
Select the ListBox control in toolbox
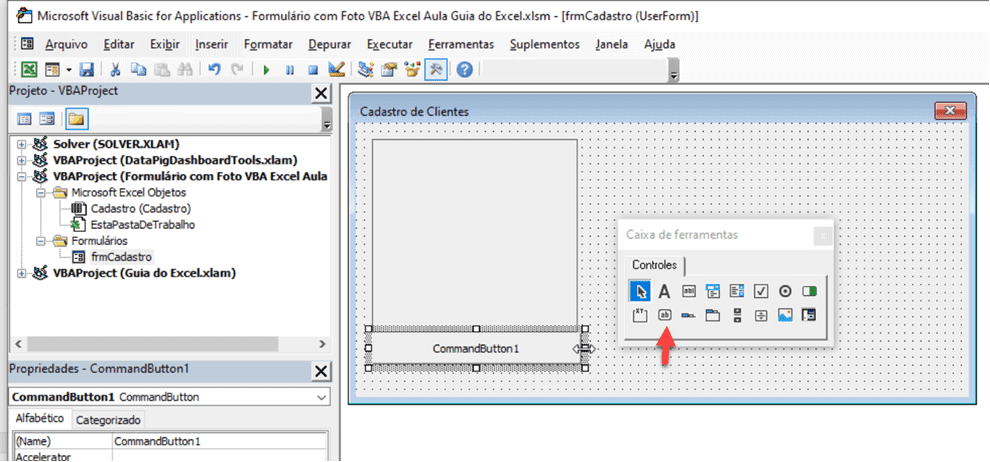737,291
